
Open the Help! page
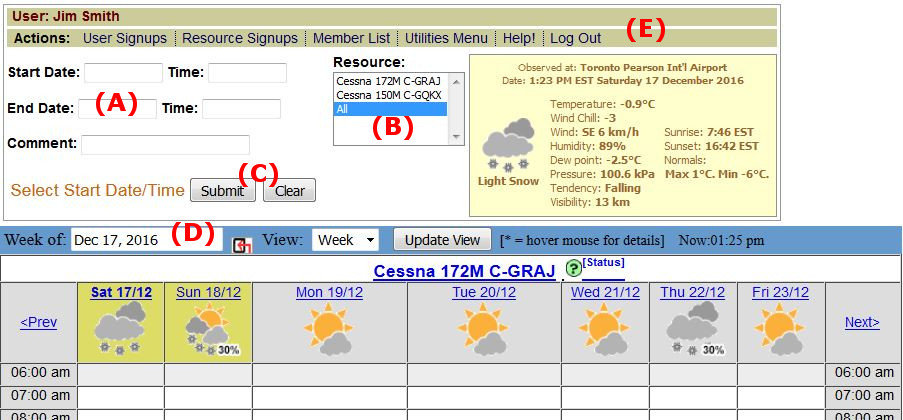[519, 39]
